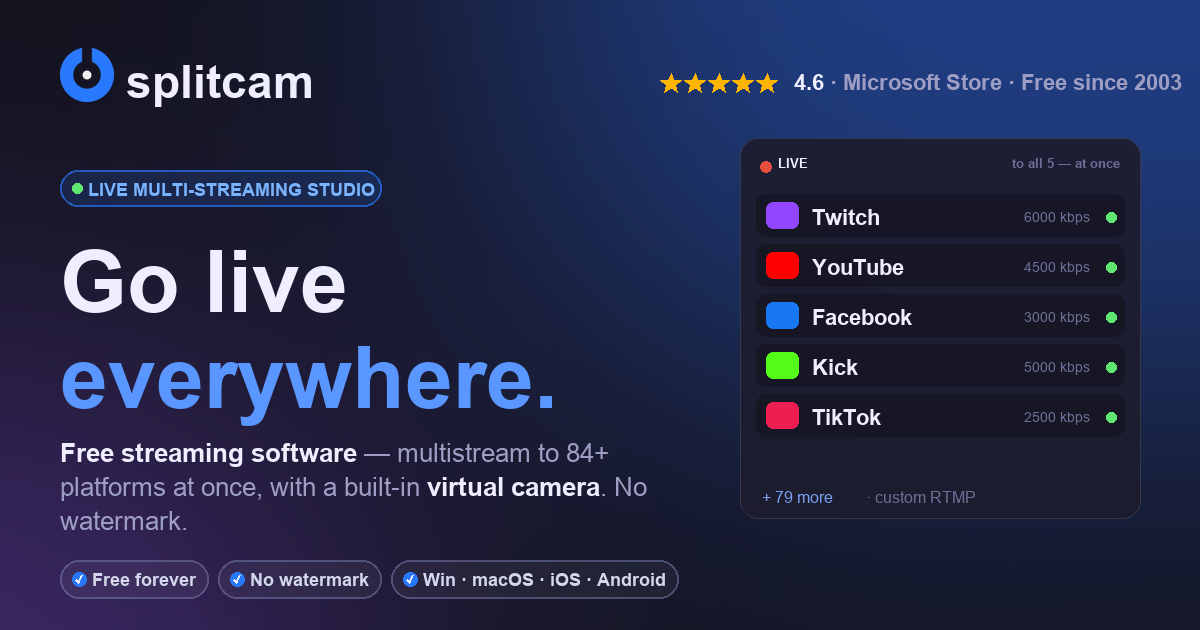1200x630 pixels.
Task: Open the '+ 79 more' link
Action: point(797,497)
